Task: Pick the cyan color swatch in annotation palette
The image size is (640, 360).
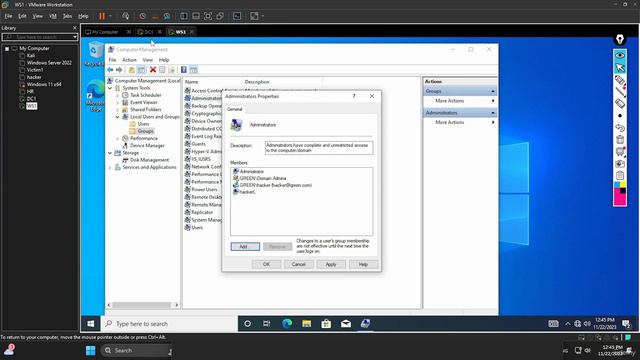Action: click(x=617, y=185)
